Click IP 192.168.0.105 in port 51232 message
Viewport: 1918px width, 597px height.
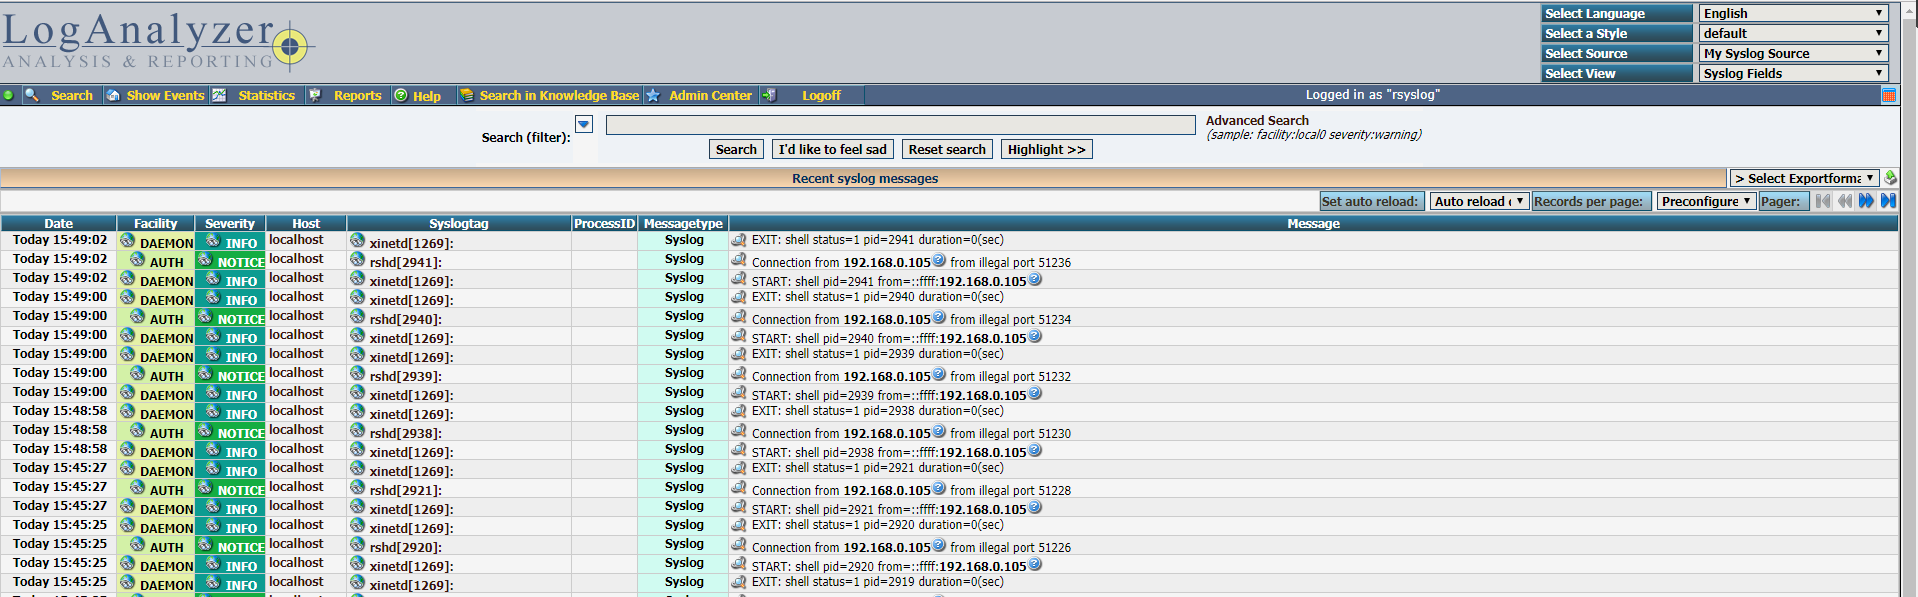tap(886, 377)
